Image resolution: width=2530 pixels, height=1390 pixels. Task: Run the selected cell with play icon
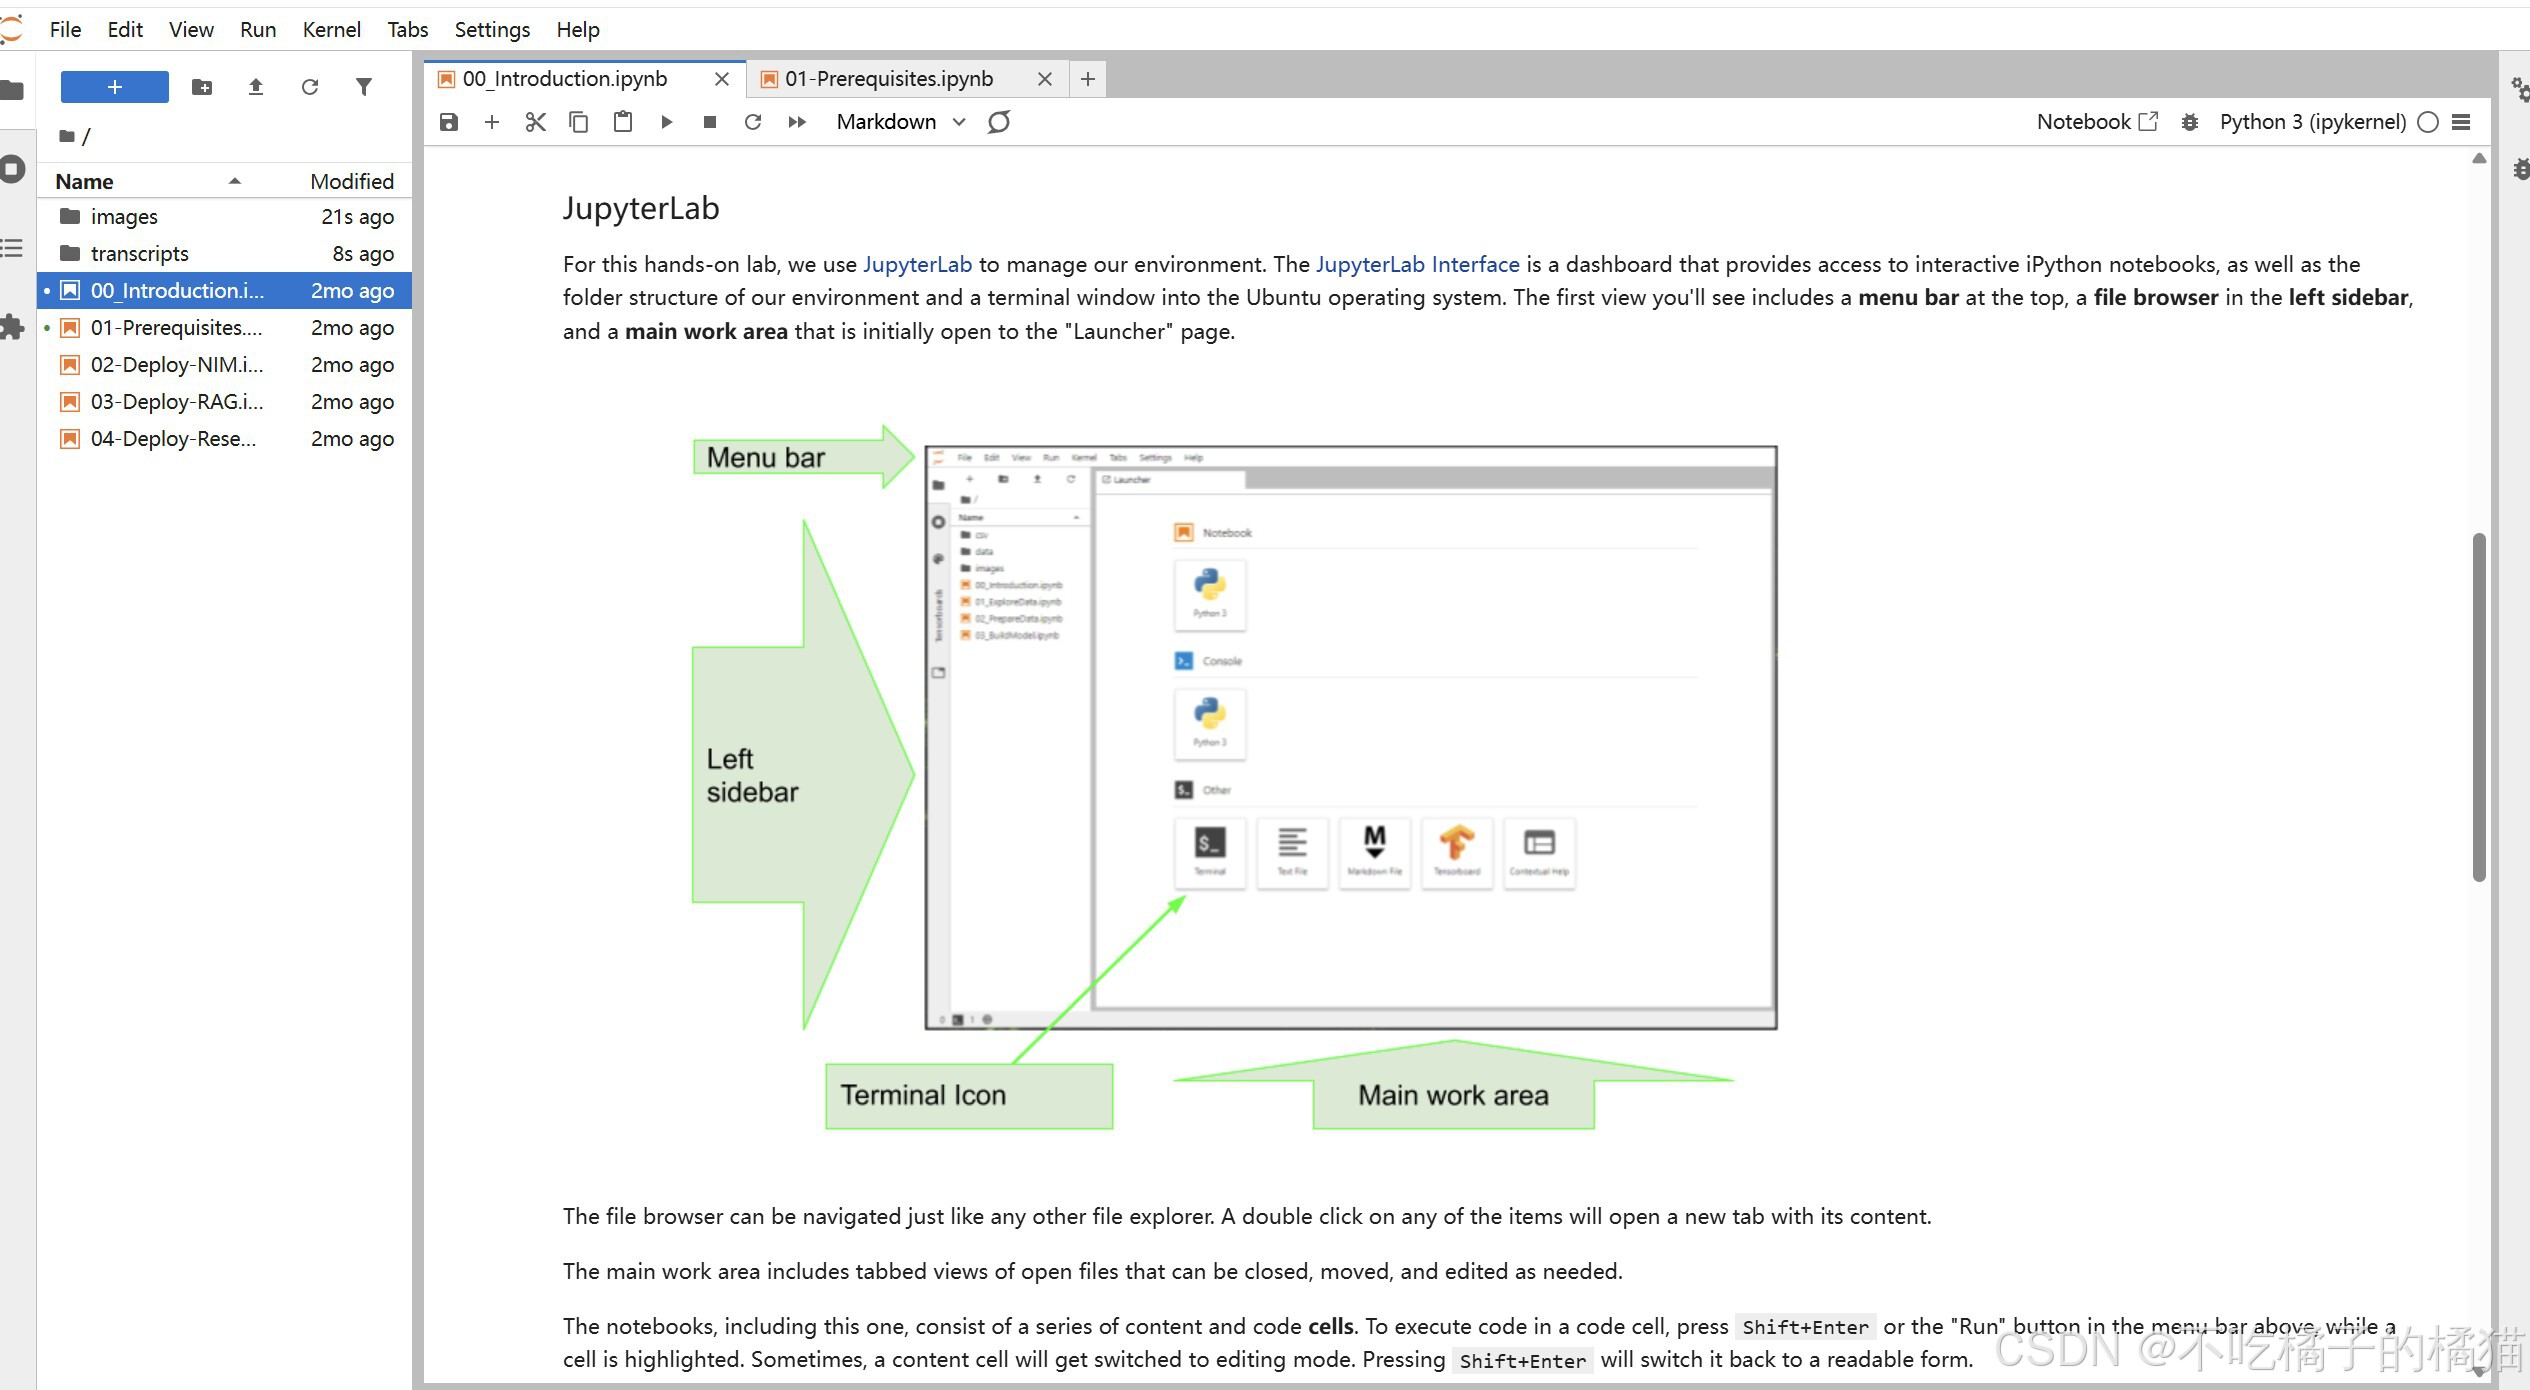click(x=667, y=122)
